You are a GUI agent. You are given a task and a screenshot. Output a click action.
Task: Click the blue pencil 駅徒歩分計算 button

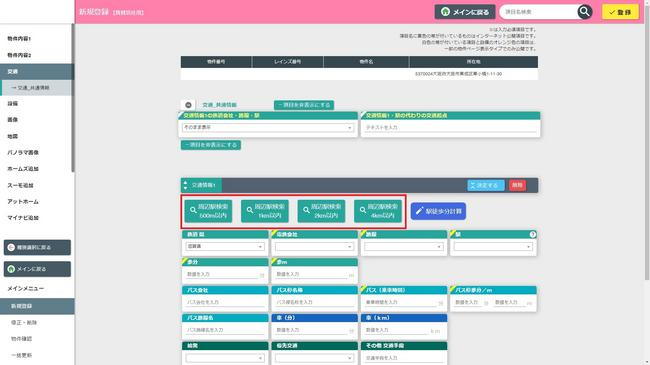pos(438,211)
